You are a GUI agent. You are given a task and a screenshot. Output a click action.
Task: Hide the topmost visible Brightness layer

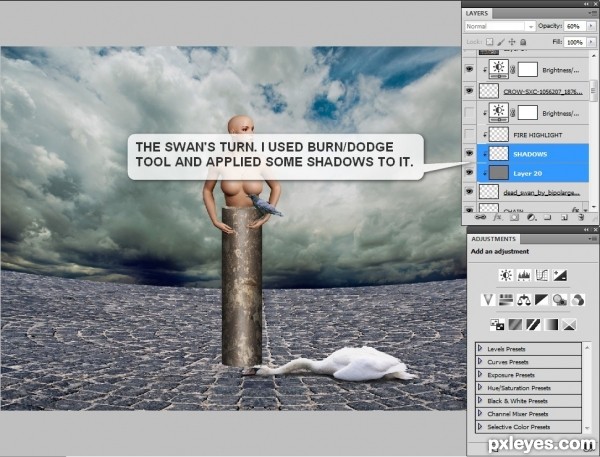click(x=470, y=69)
